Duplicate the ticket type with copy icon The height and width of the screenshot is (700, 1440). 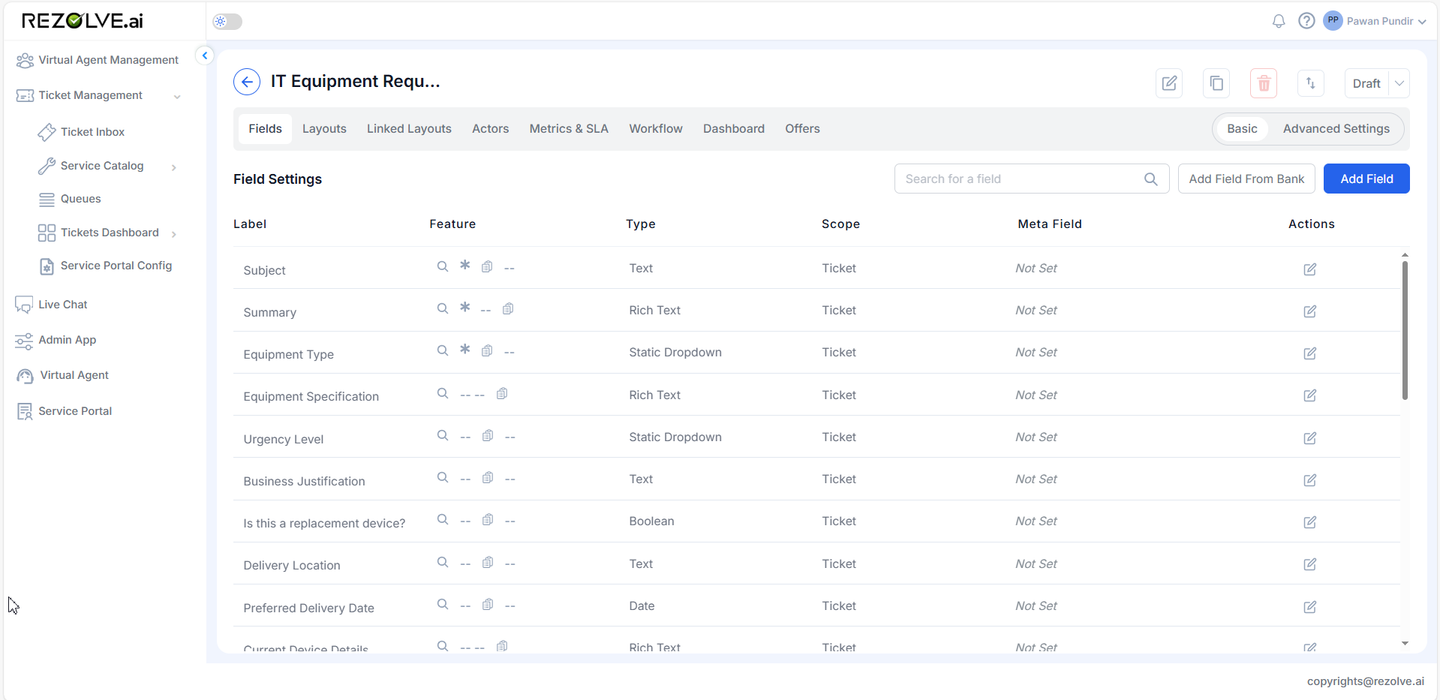pyautogui.click(x=1216, y=83)
